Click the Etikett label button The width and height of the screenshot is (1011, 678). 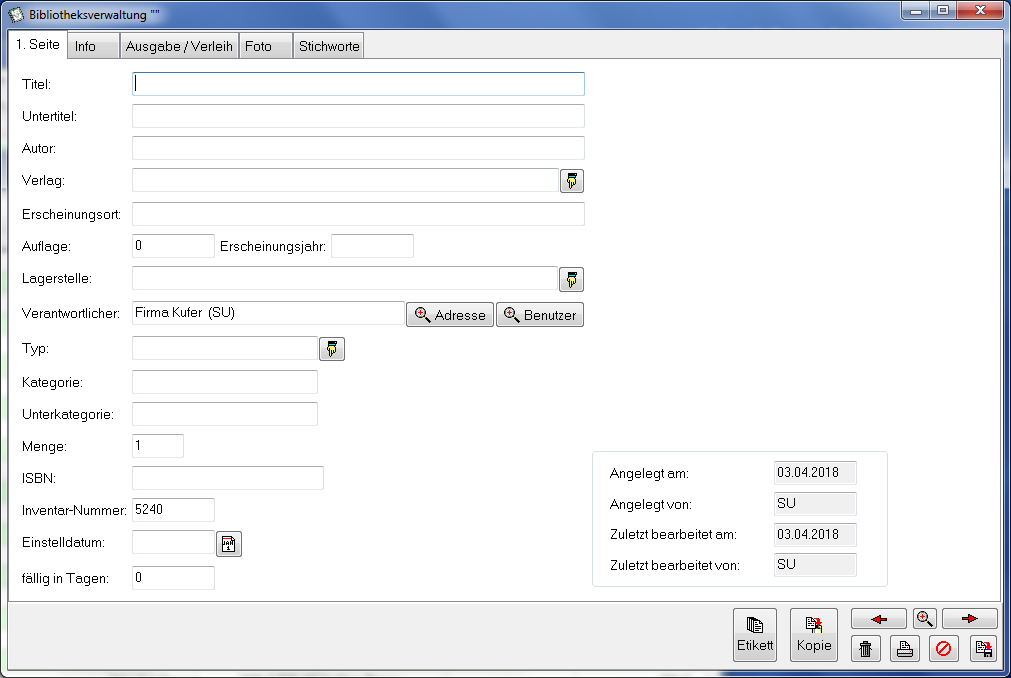click(755, 635)
